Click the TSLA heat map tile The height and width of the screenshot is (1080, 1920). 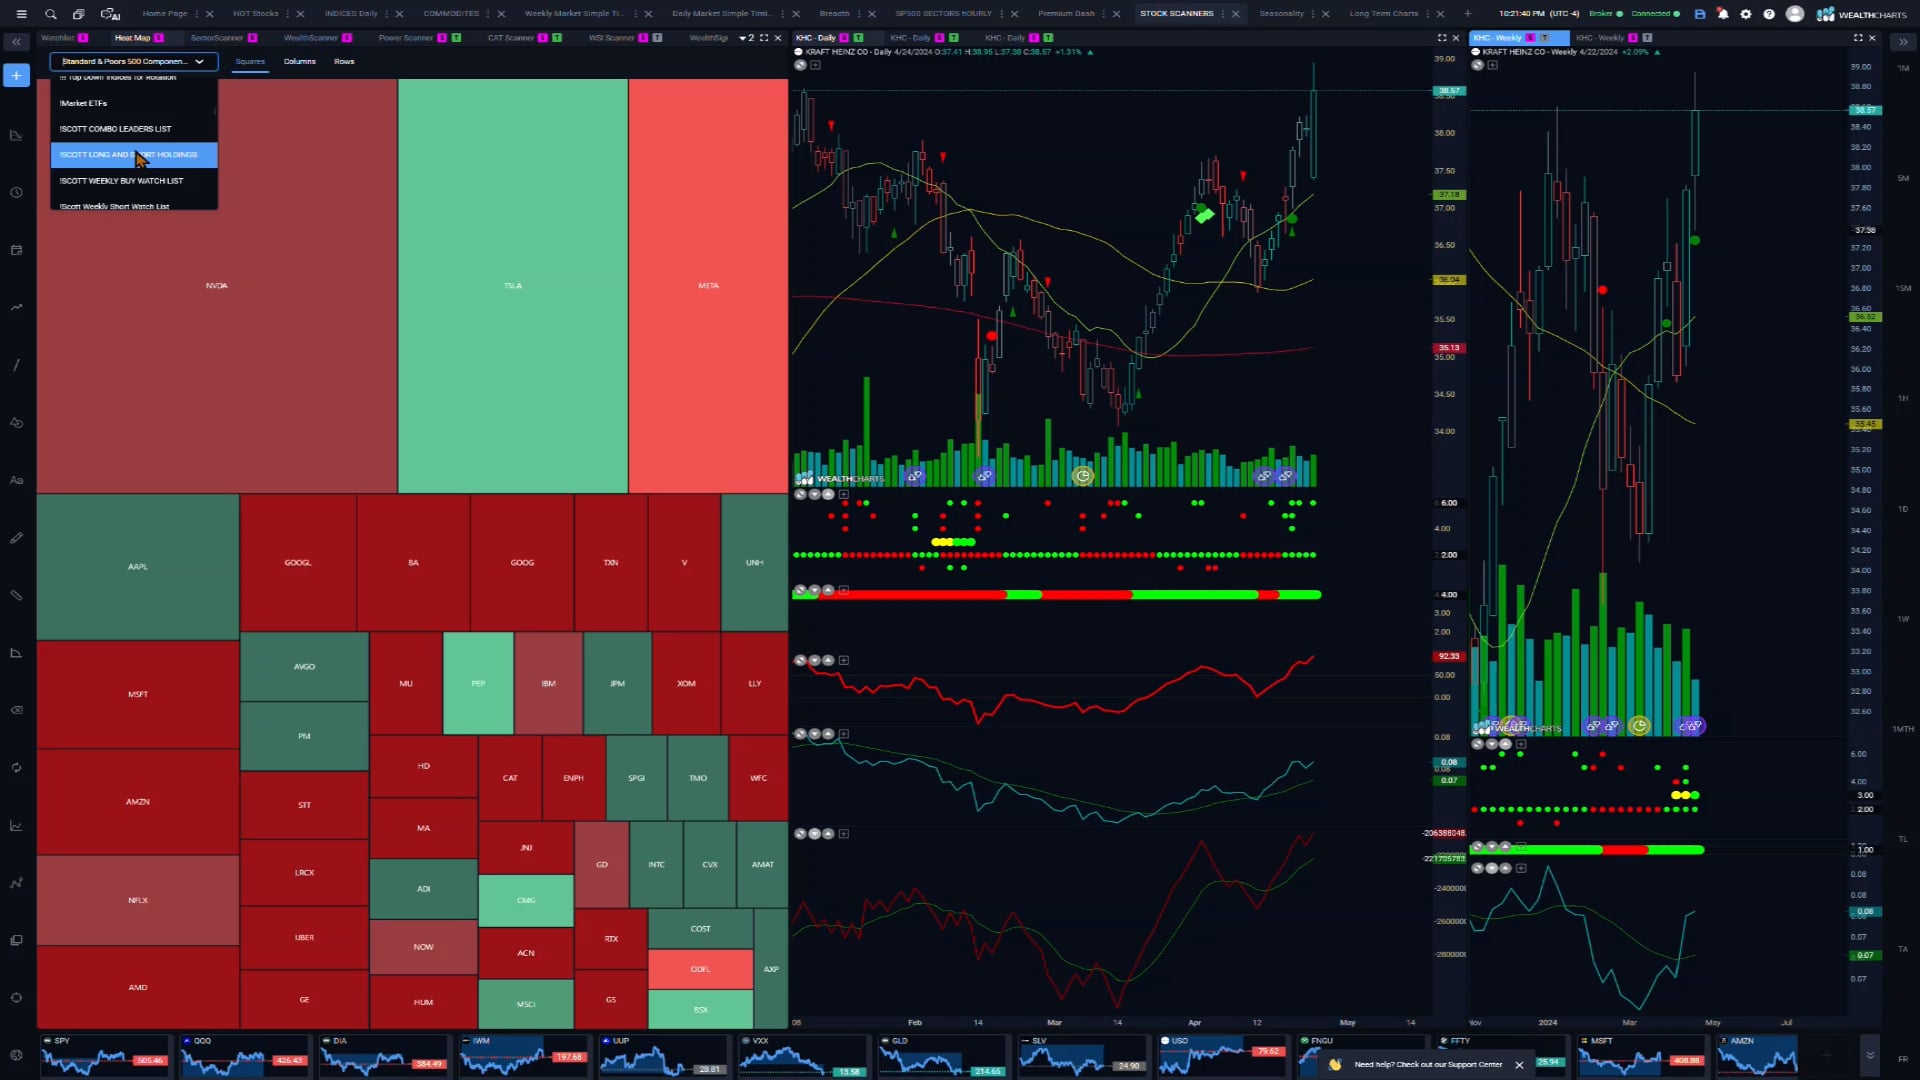pyautogui.click(x=513, y=286)
